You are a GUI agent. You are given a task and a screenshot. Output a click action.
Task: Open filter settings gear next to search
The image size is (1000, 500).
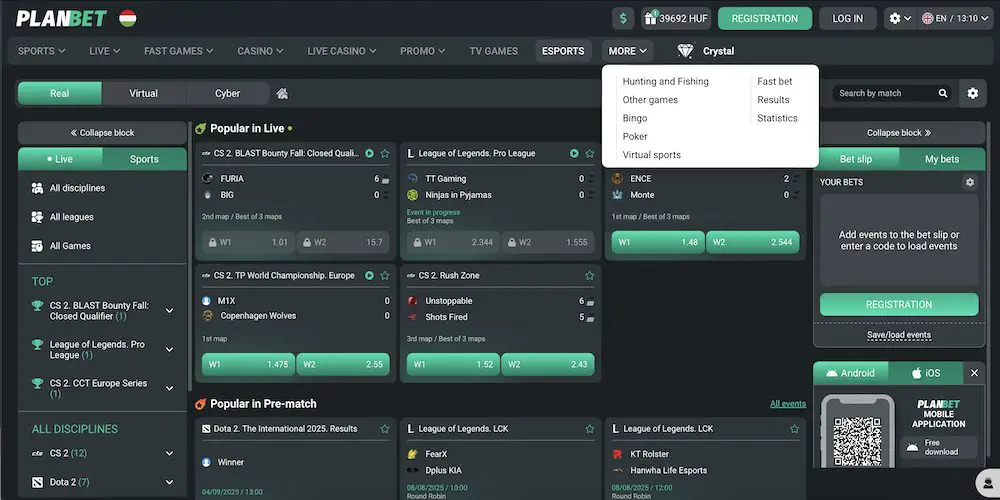(x=972, y=93)
